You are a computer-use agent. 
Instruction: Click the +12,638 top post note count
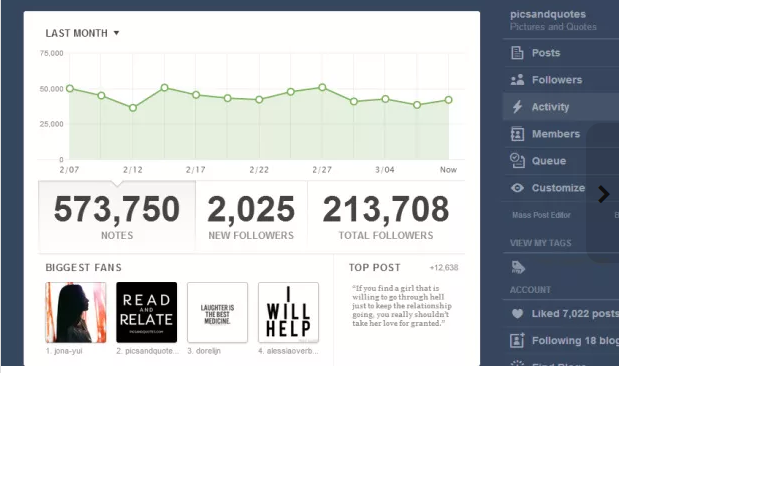(444, 268)
